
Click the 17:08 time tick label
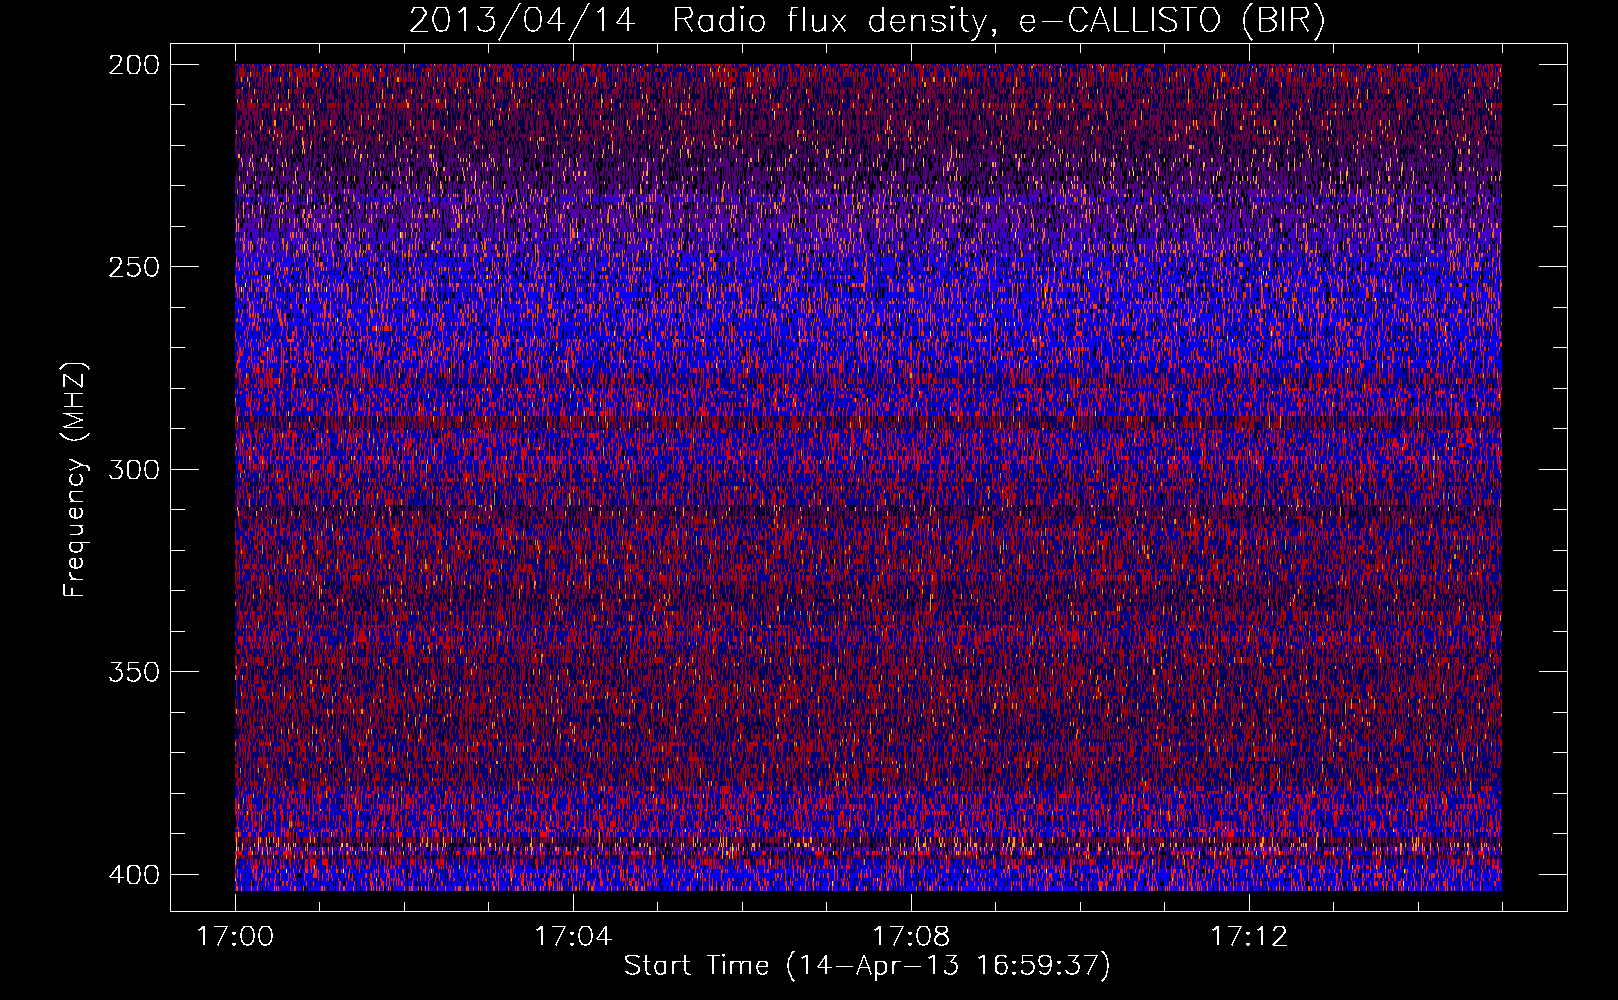pos(911,936)
